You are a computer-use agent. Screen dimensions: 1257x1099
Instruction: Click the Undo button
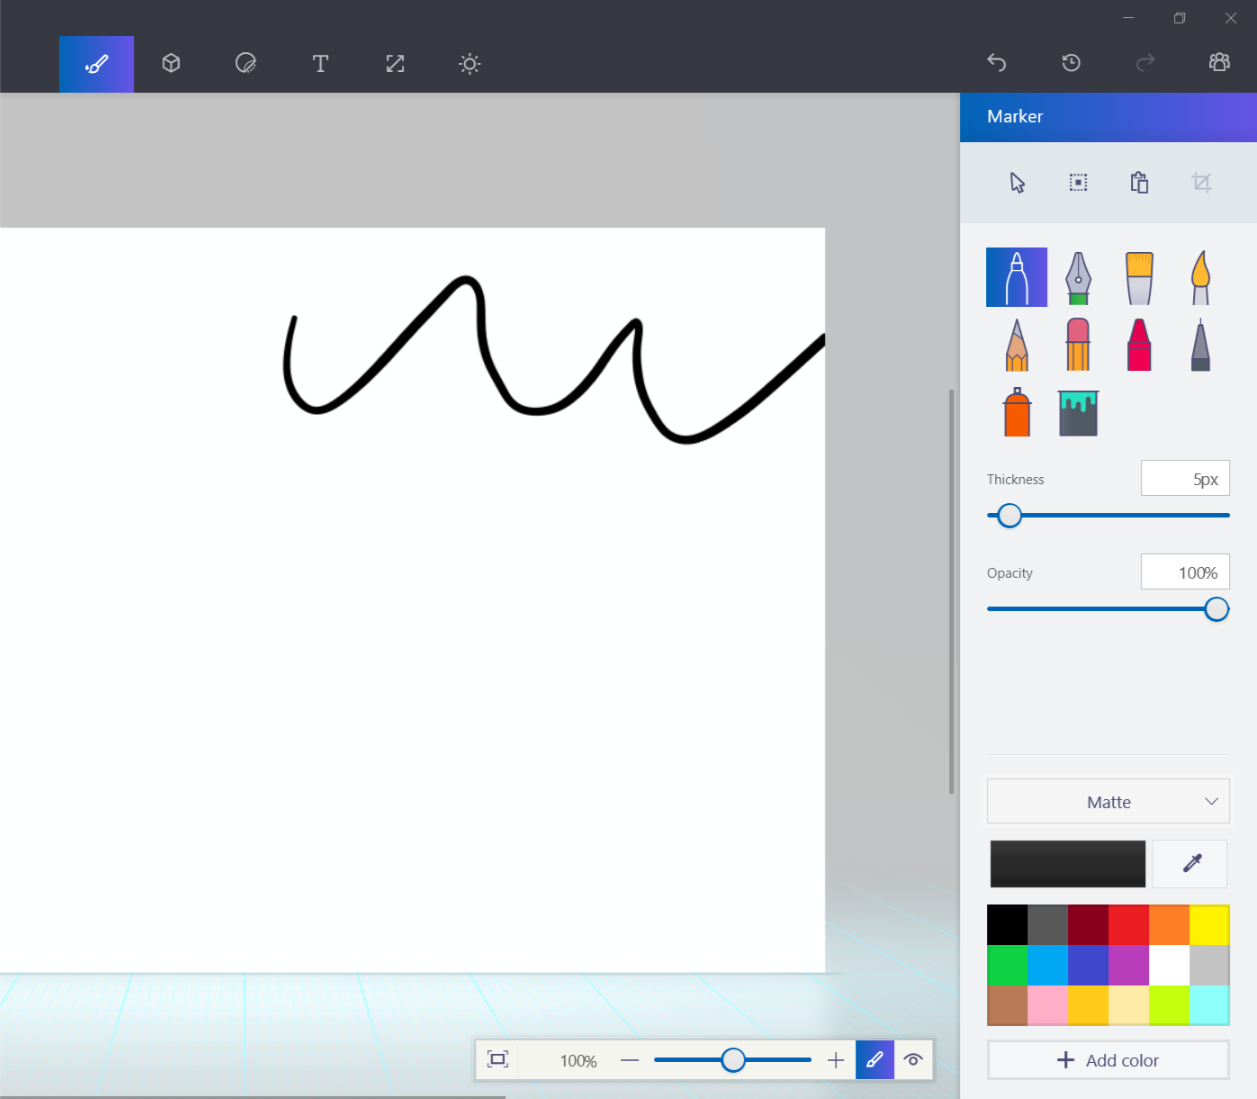(x=996, y=63)
